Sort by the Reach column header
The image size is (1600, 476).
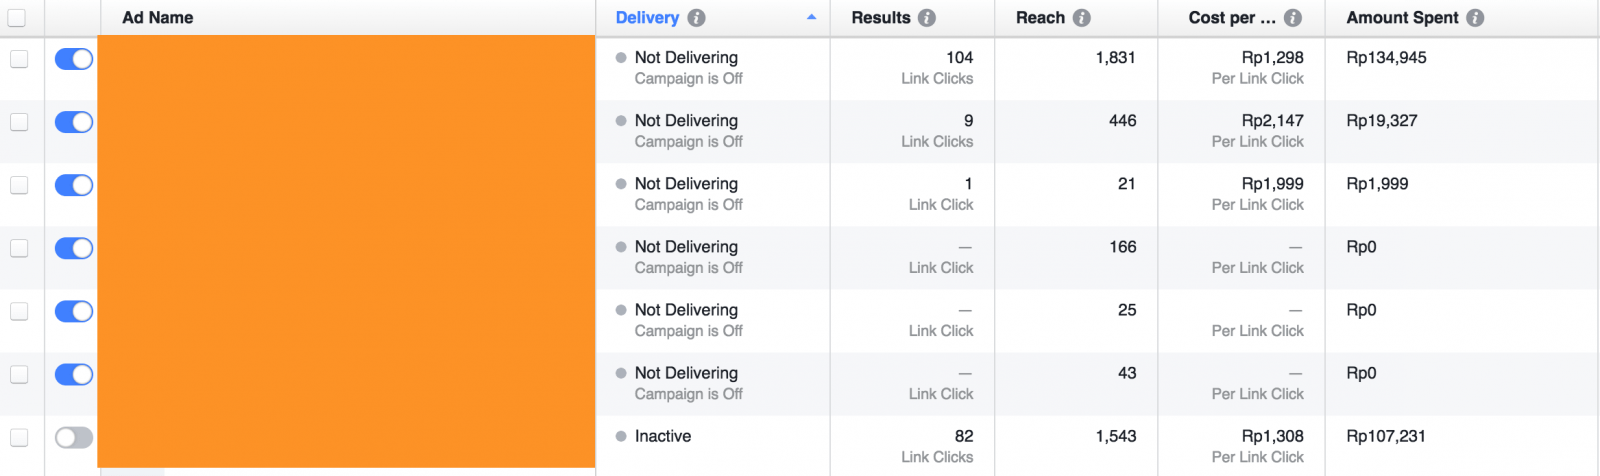[x=1040, y=18]
